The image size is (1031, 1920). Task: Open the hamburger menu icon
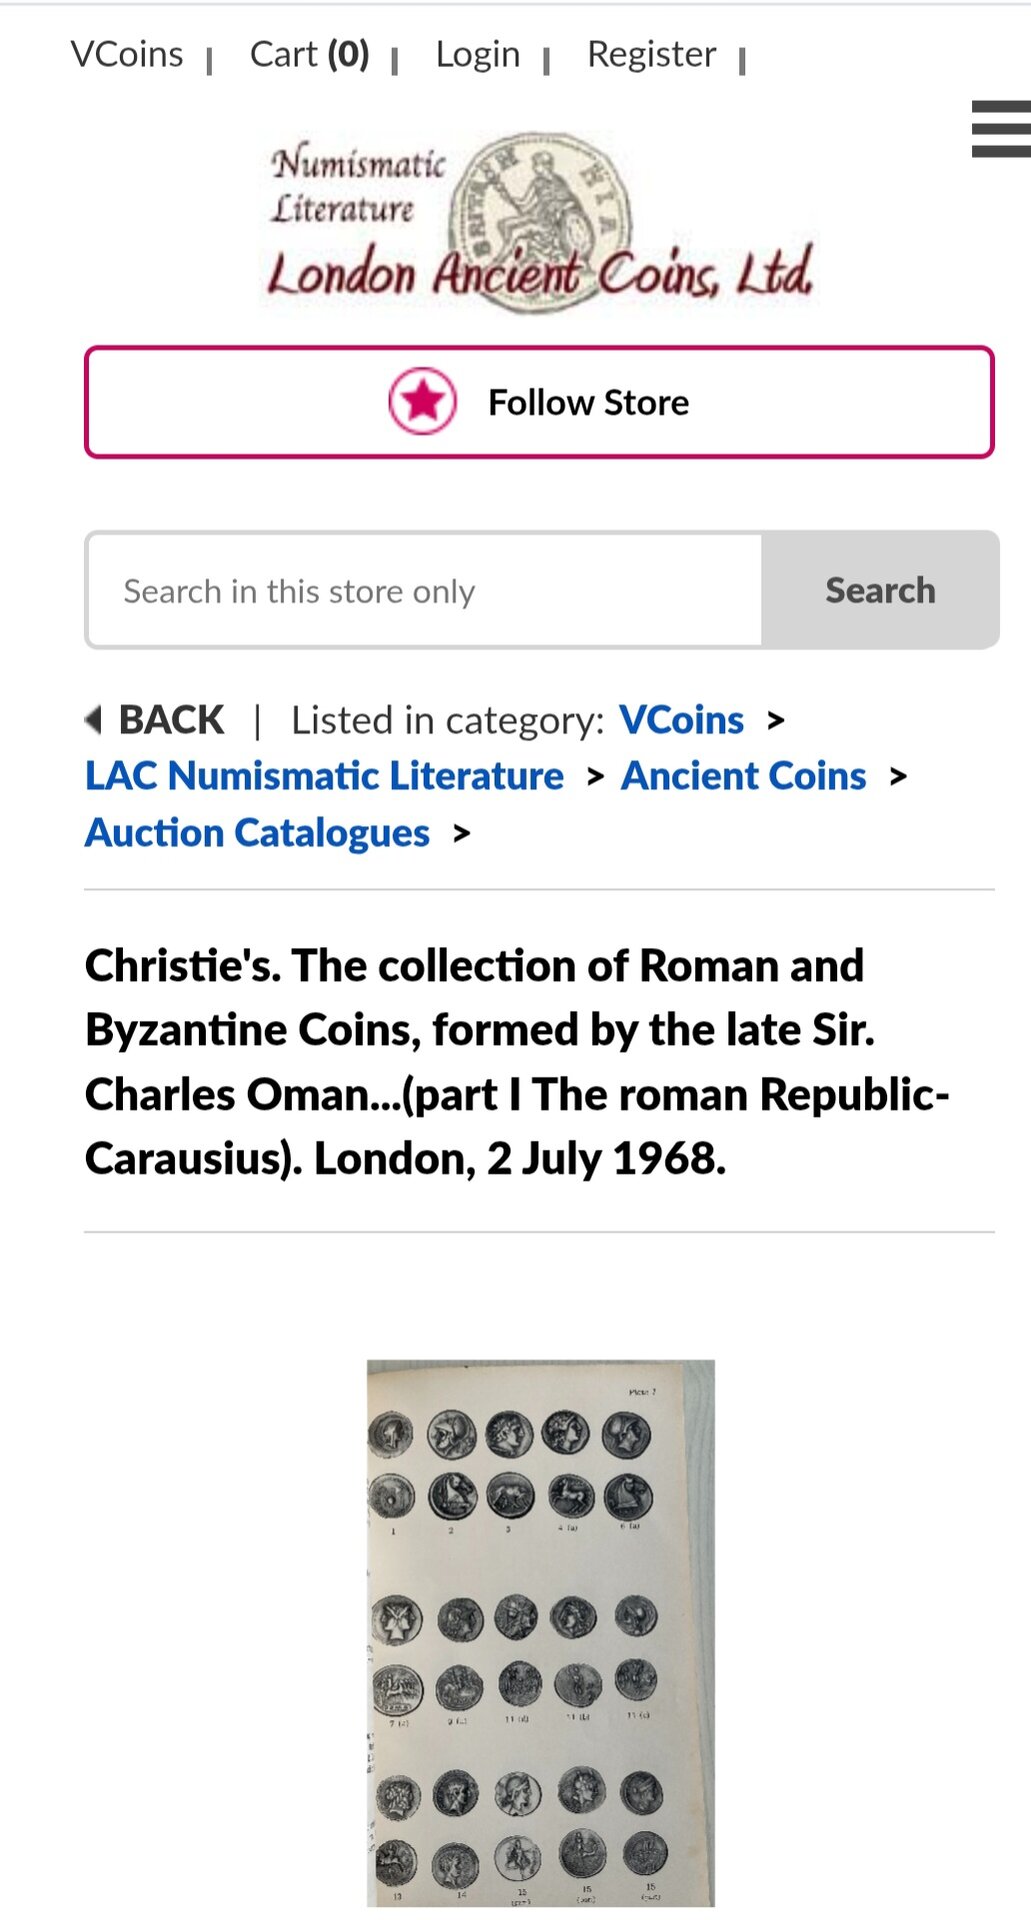click(x=1001, y=129)
